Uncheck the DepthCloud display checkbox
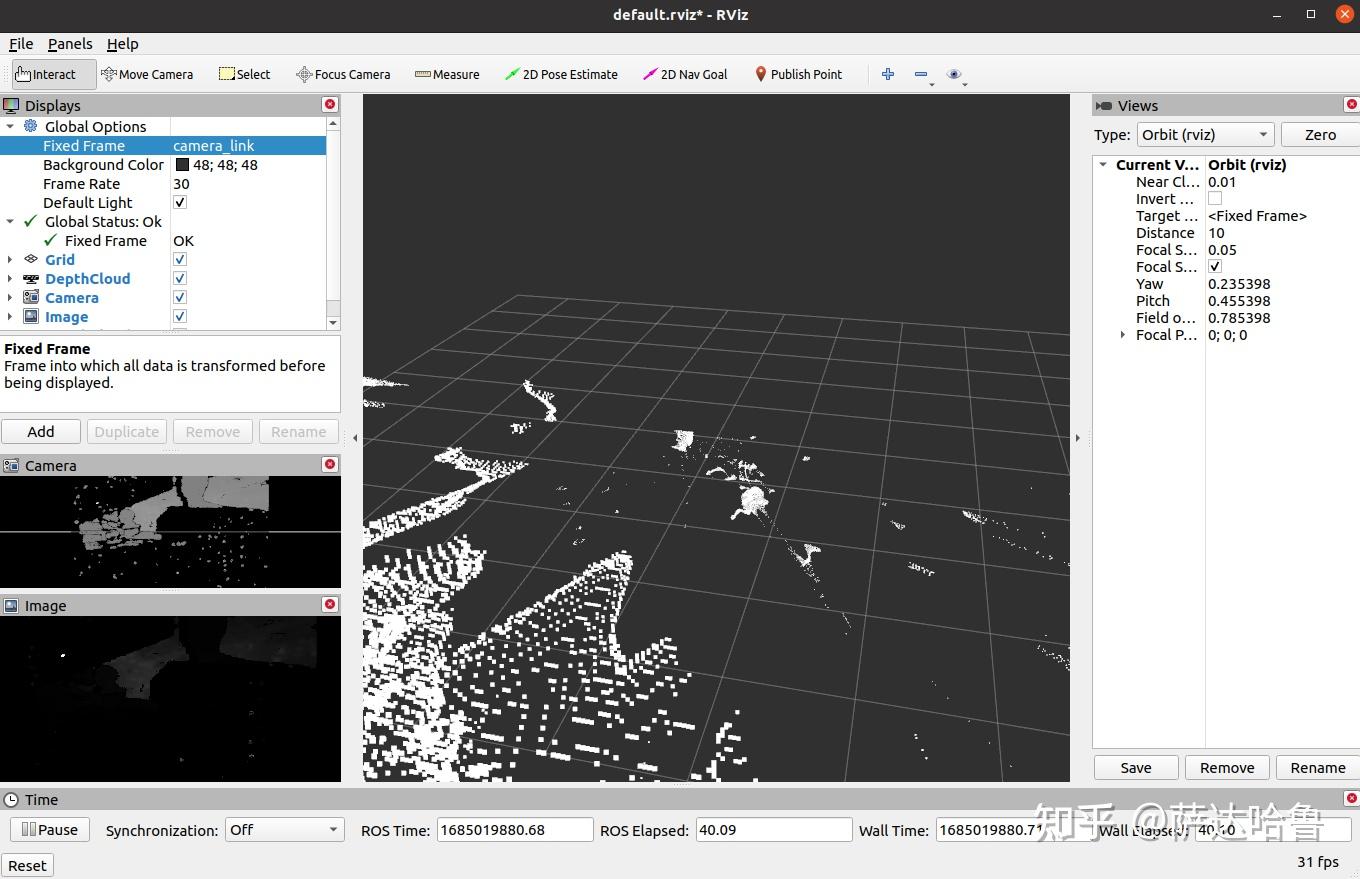 (180, 279)
